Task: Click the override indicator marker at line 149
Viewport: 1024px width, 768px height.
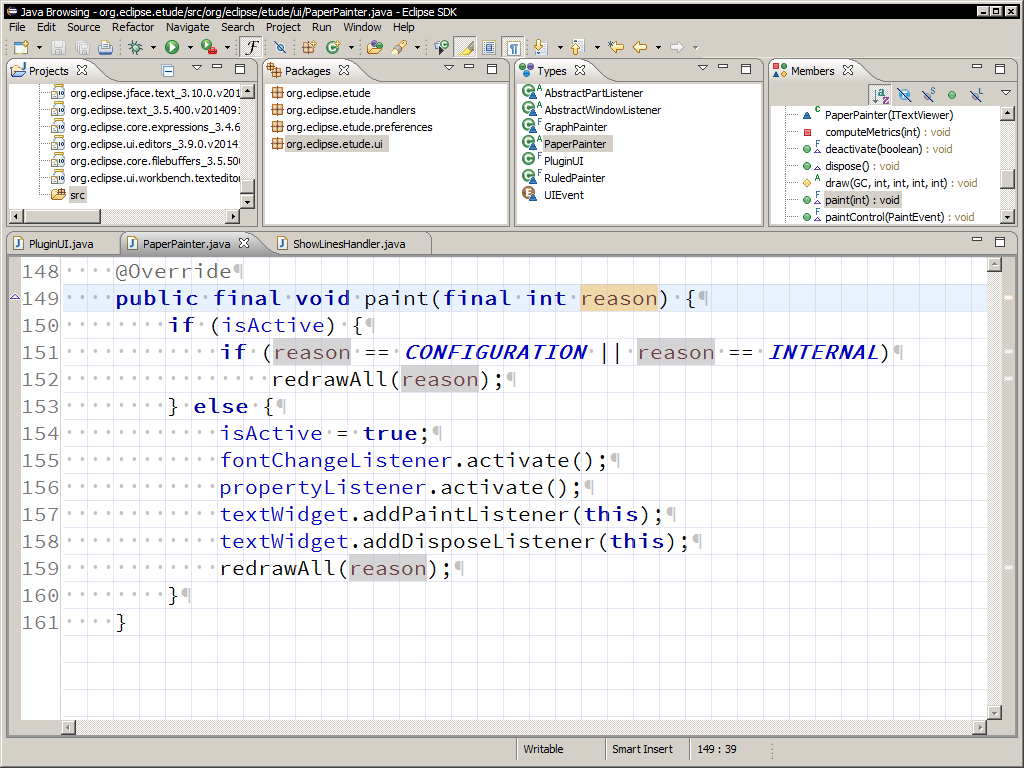Action: [14, 297]
